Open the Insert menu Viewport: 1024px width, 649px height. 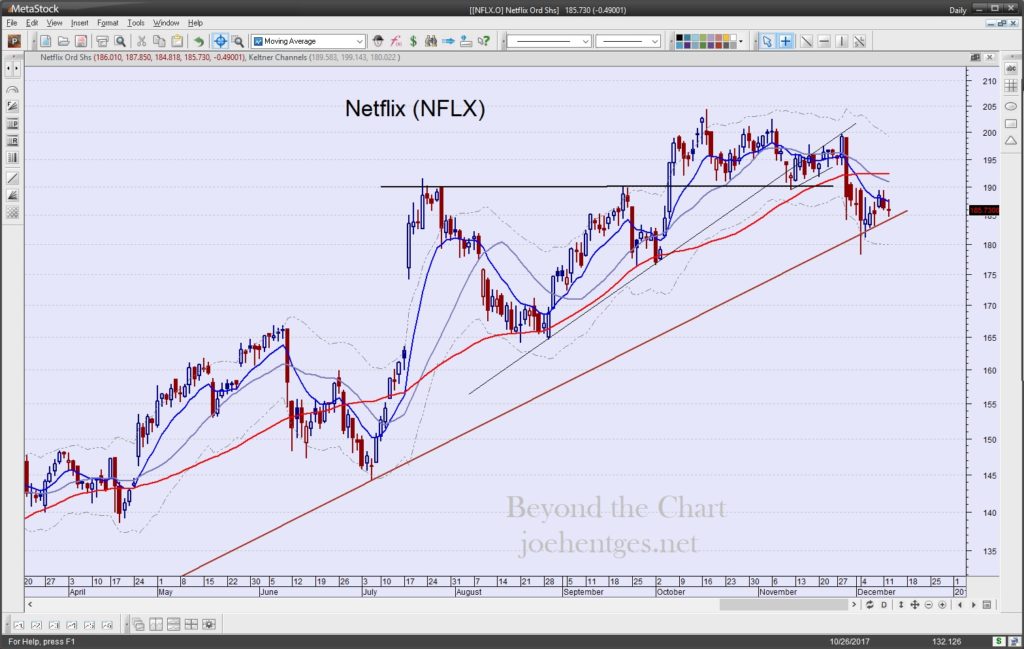(79, 23)
